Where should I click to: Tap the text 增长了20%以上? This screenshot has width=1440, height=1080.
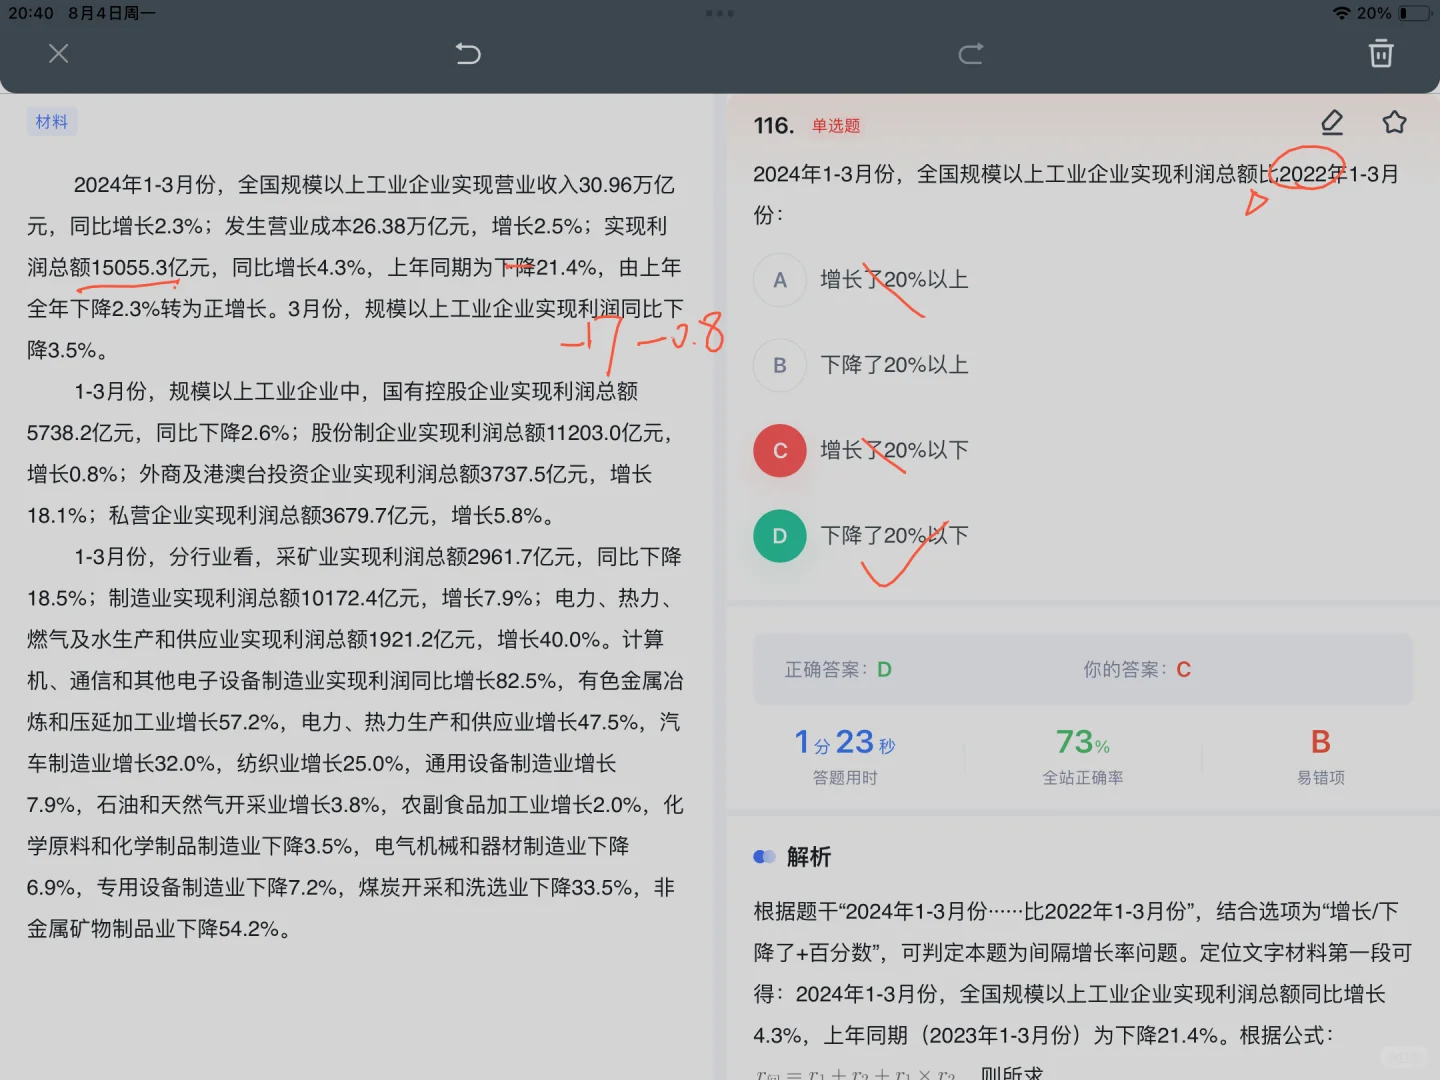[x=894, y=280]
